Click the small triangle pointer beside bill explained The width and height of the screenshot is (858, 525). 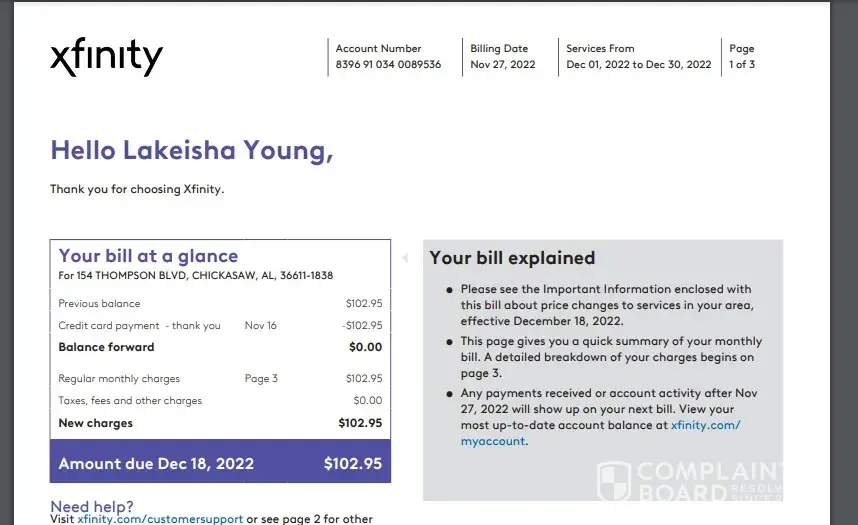coord(405,258)
